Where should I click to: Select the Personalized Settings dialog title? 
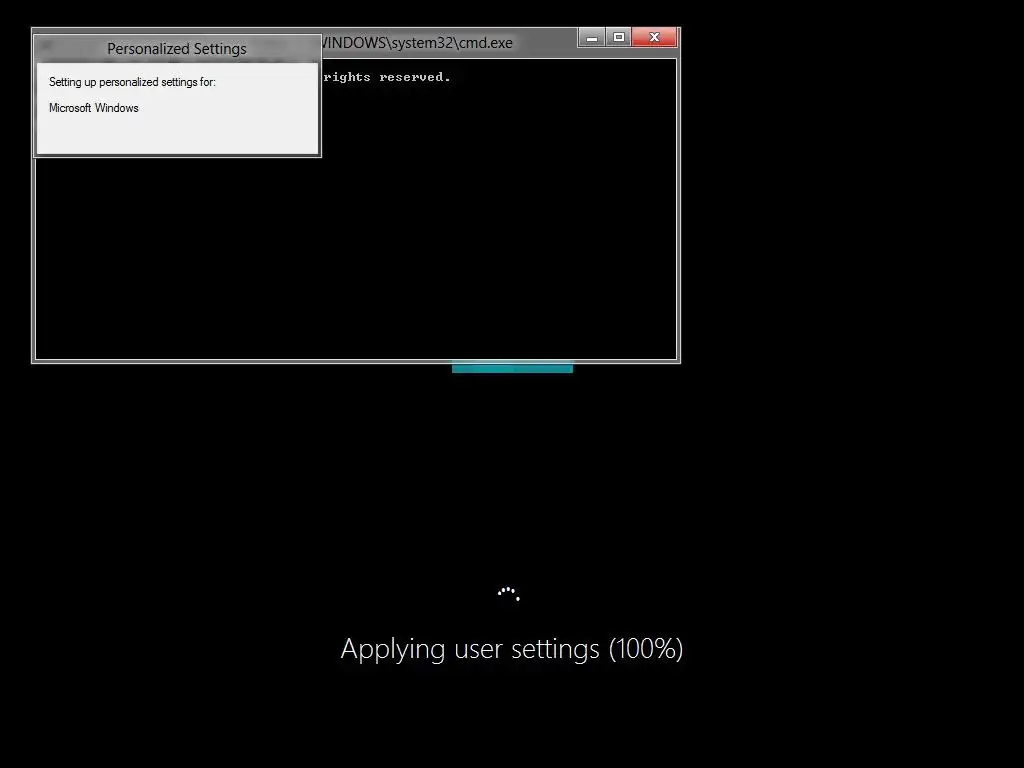tap(177, 49)
